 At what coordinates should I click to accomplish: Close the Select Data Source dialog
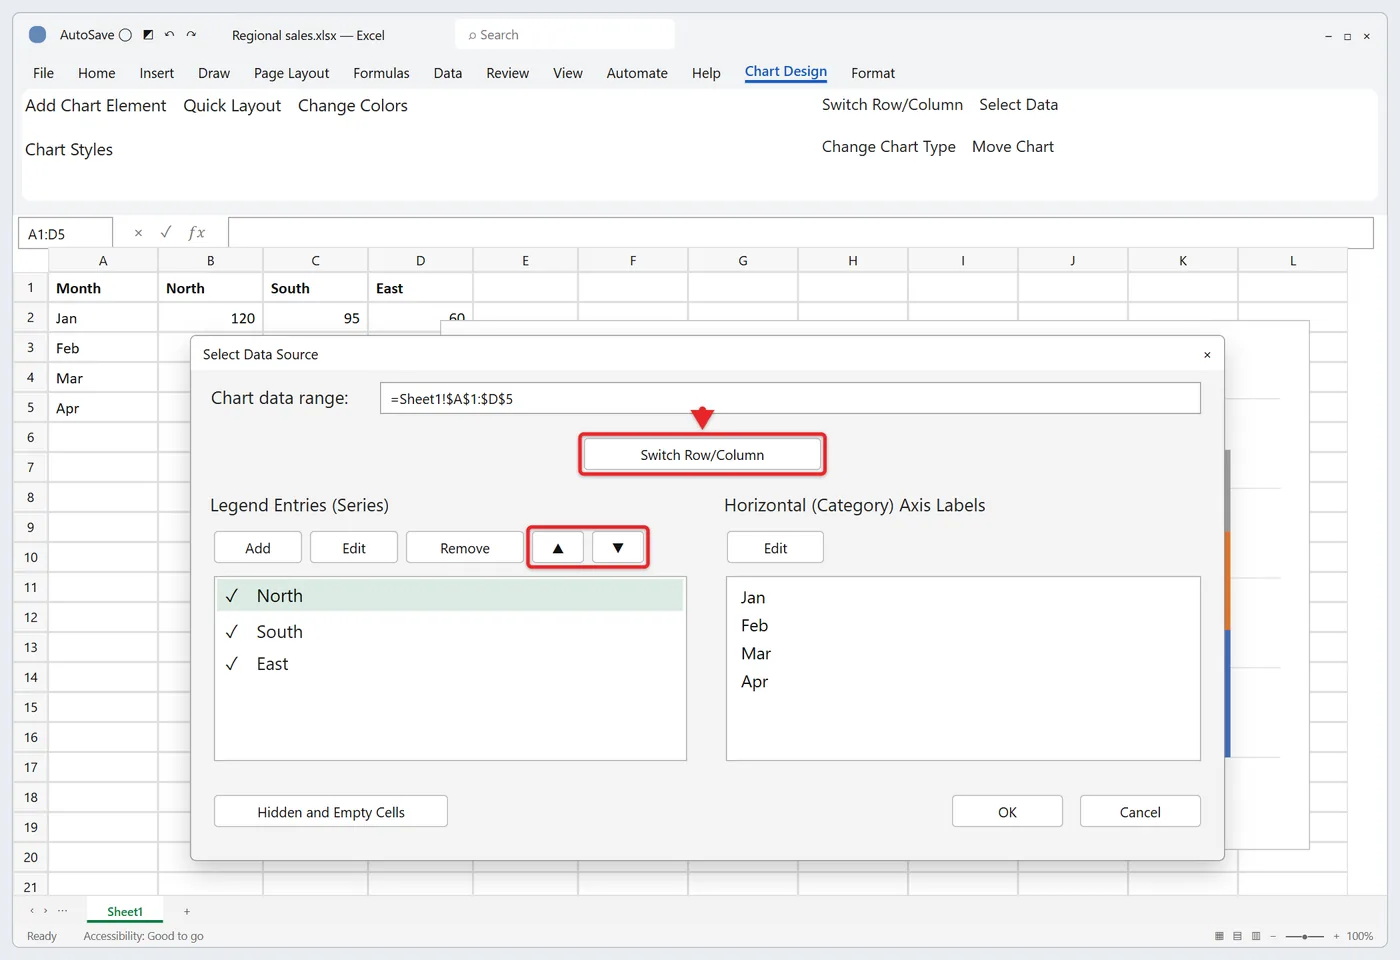coord(1207,355)
